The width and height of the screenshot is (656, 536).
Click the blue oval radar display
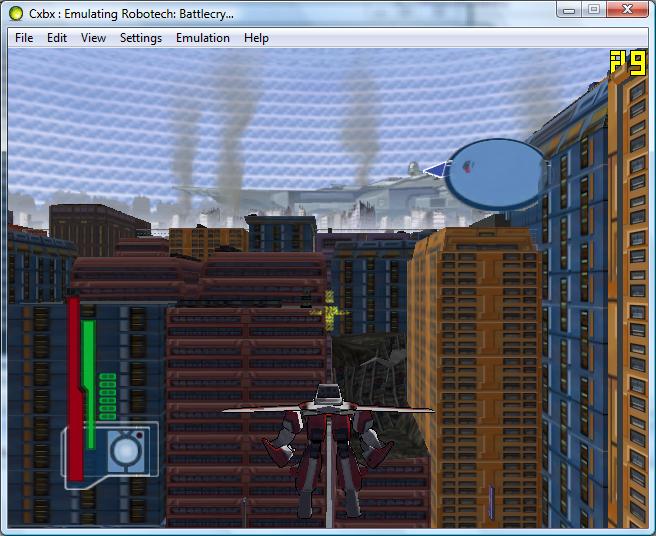pyautogui.click(x=496, y=174)
